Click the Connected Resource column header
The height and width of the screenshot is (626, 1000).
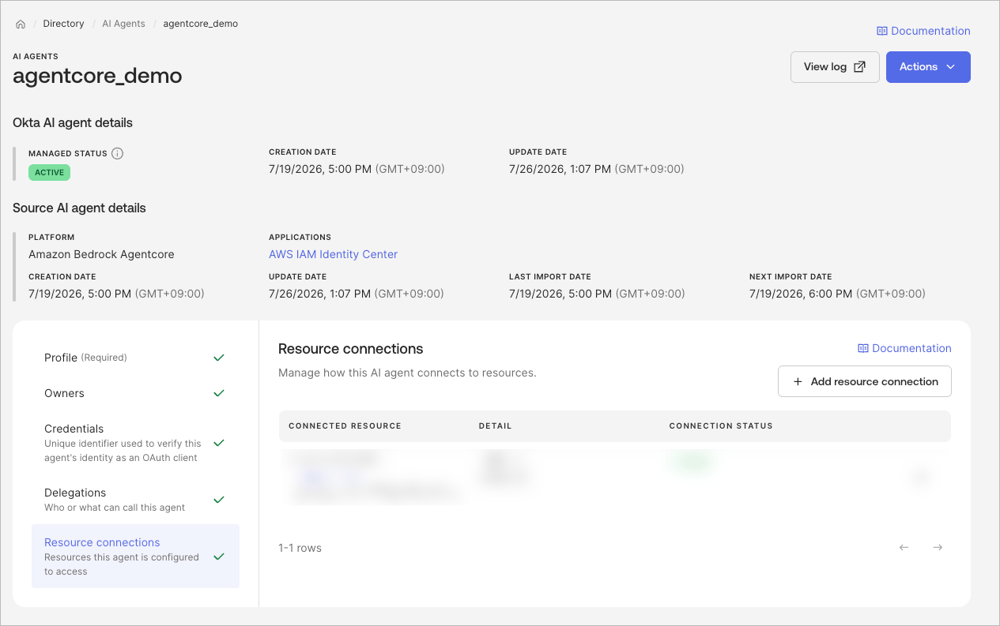click(x=345, y=426)
